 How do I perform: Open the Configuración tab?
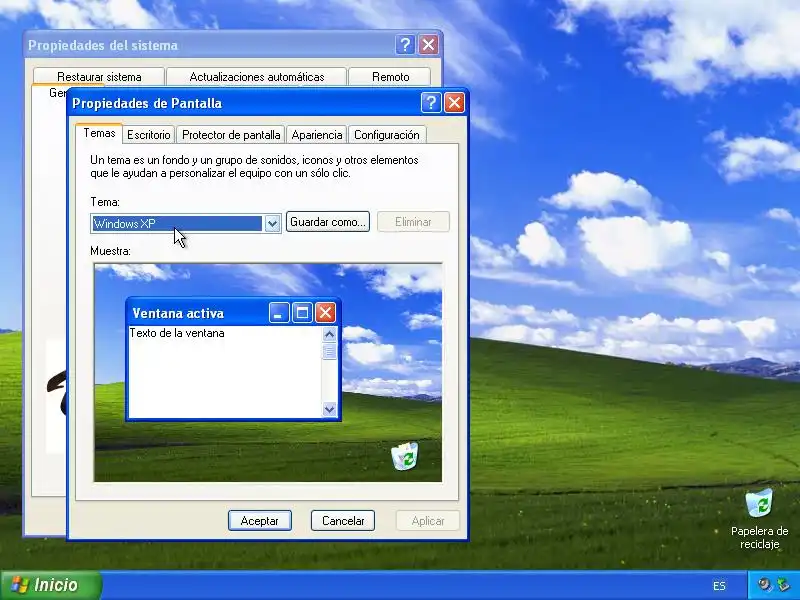387,135
